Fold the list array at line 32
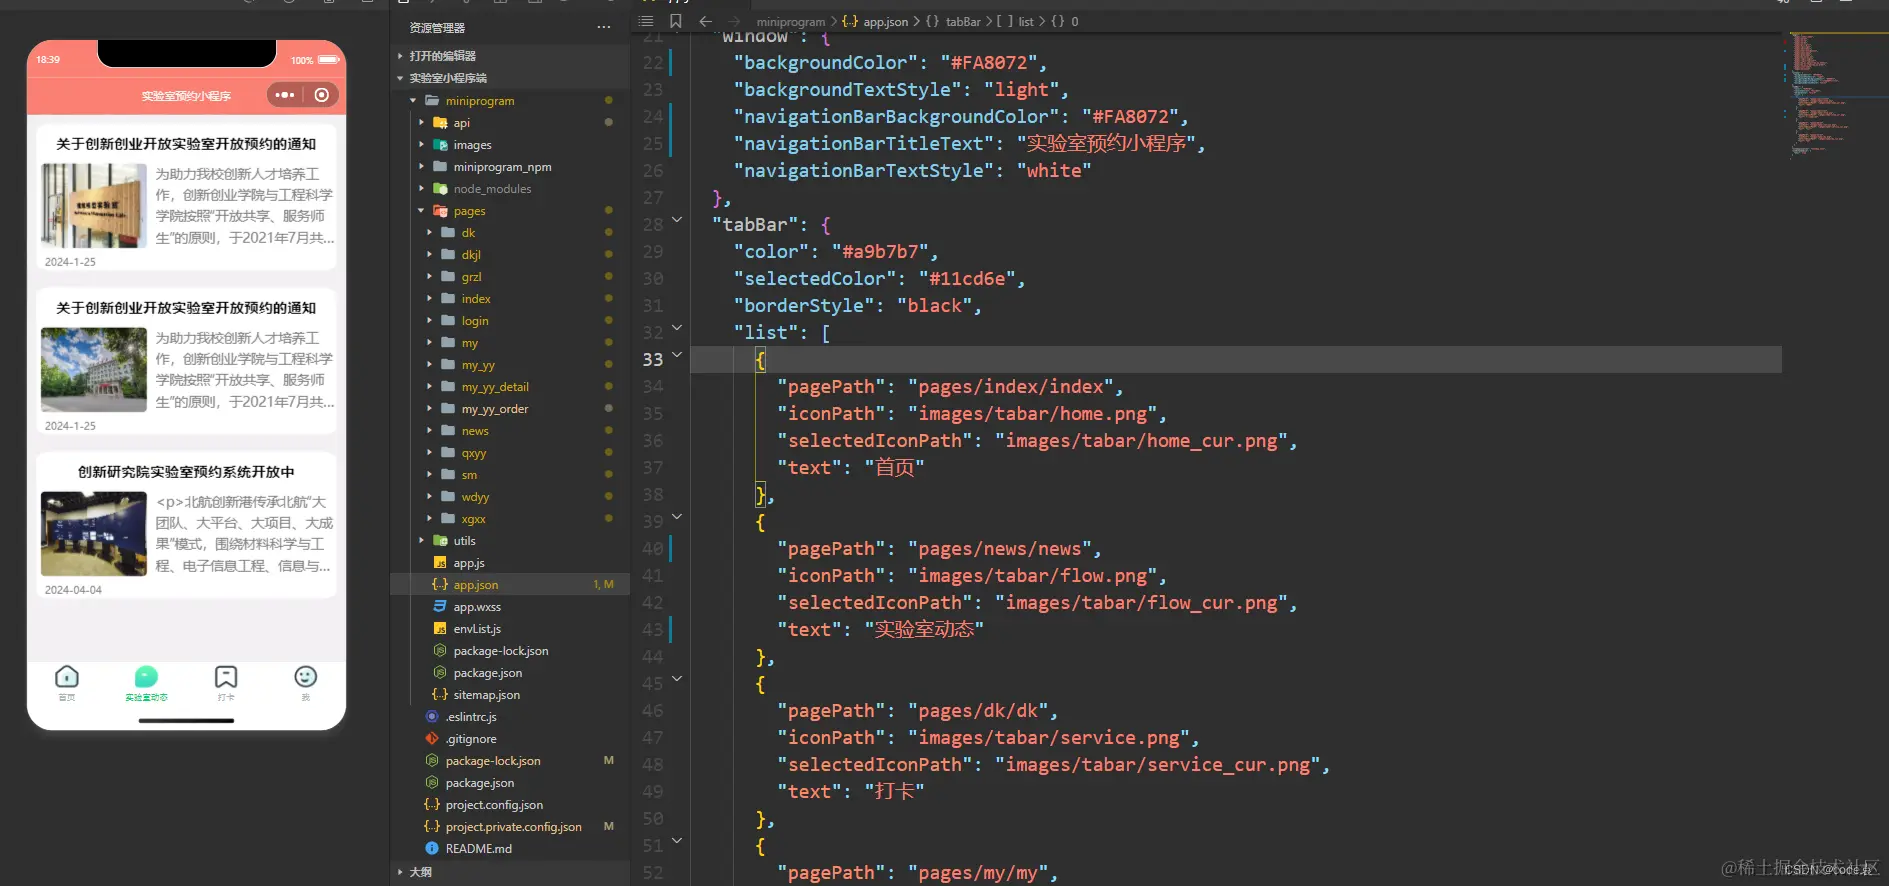Screen dimensions: 1889x886 677,328
